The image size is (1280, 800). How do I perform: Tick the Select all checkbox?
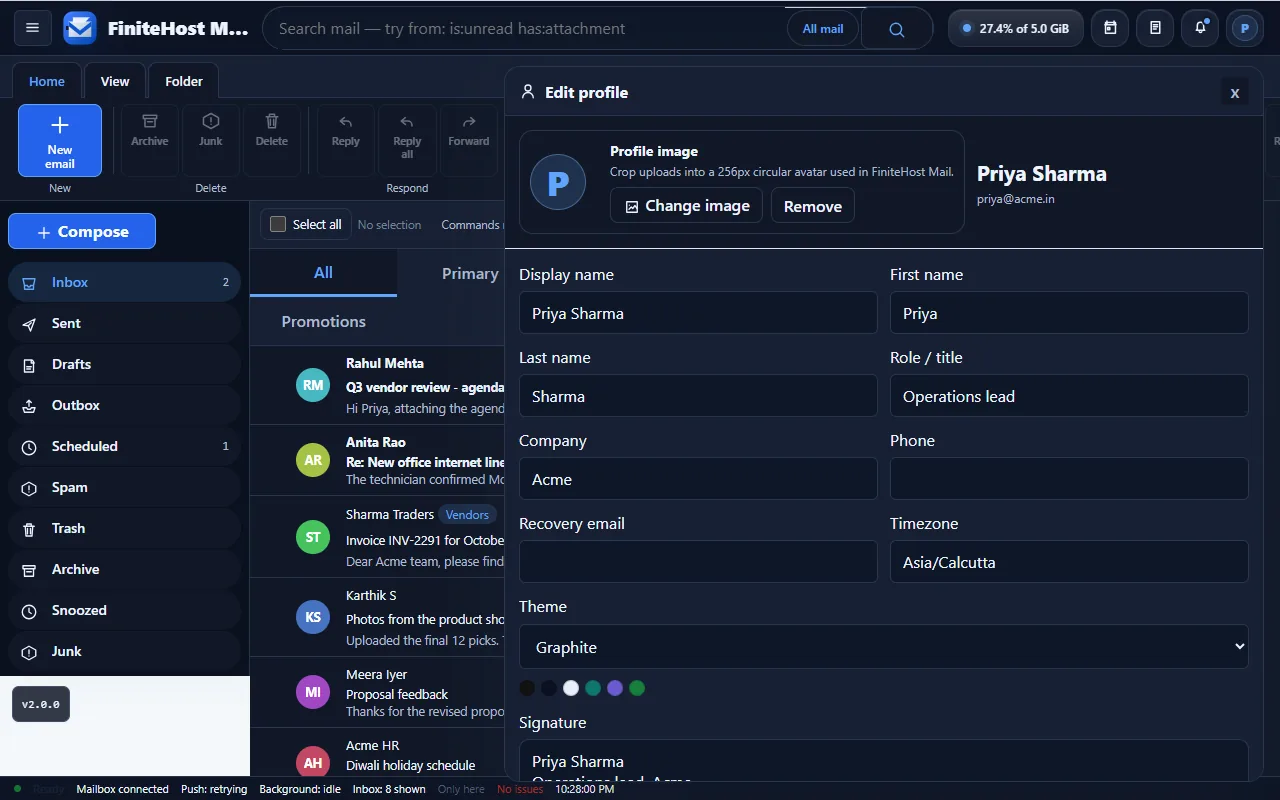[x=278, y=224]
